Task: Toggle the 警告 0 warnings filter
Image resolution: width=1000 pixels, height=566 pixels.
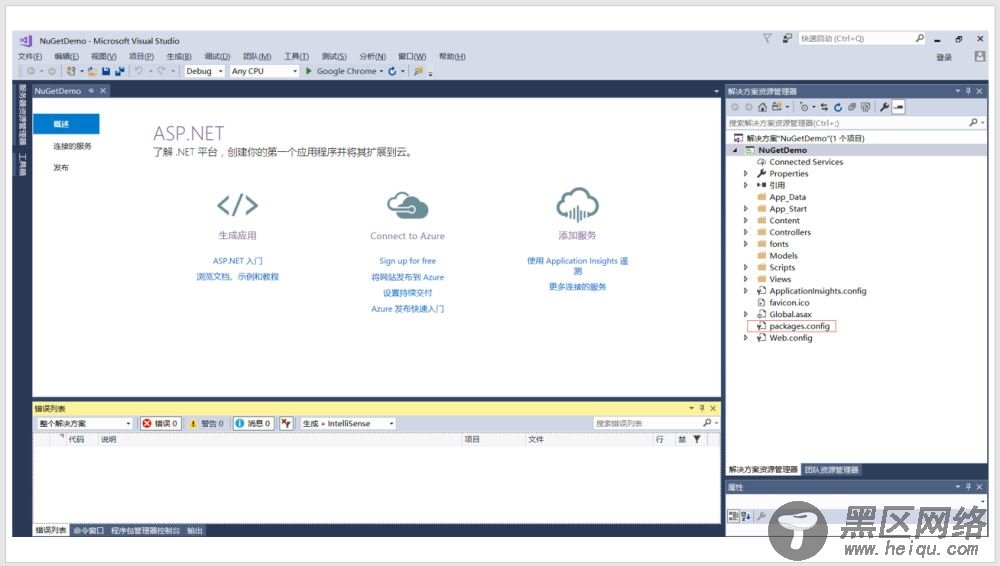Action: tap(207, 423)
